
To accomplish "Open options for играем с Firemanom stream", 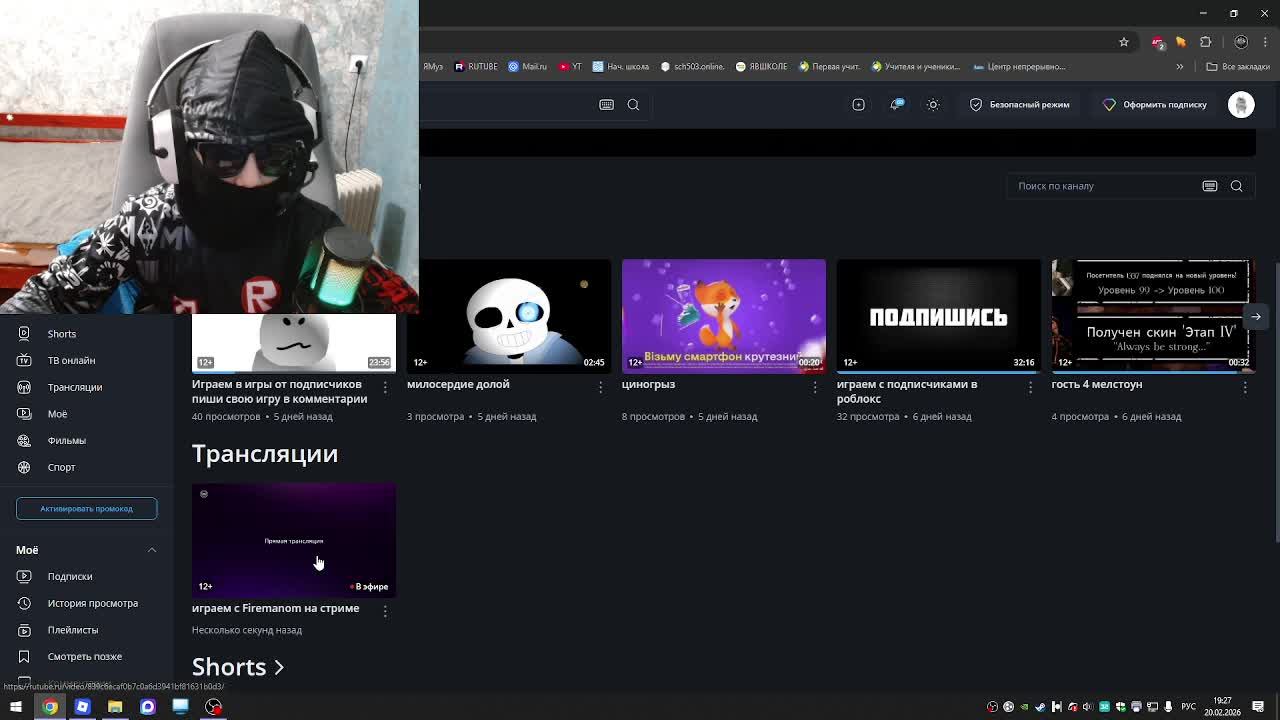I will (x=385, y=611).
